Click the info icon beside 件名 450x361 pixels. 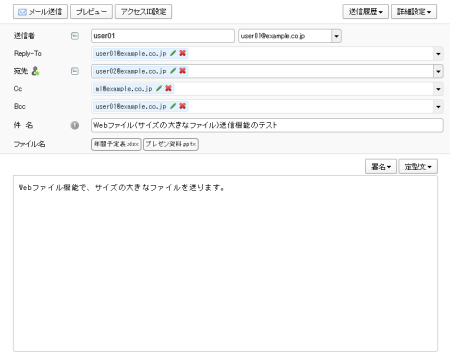pyautogui.click(x=75, y=125)
